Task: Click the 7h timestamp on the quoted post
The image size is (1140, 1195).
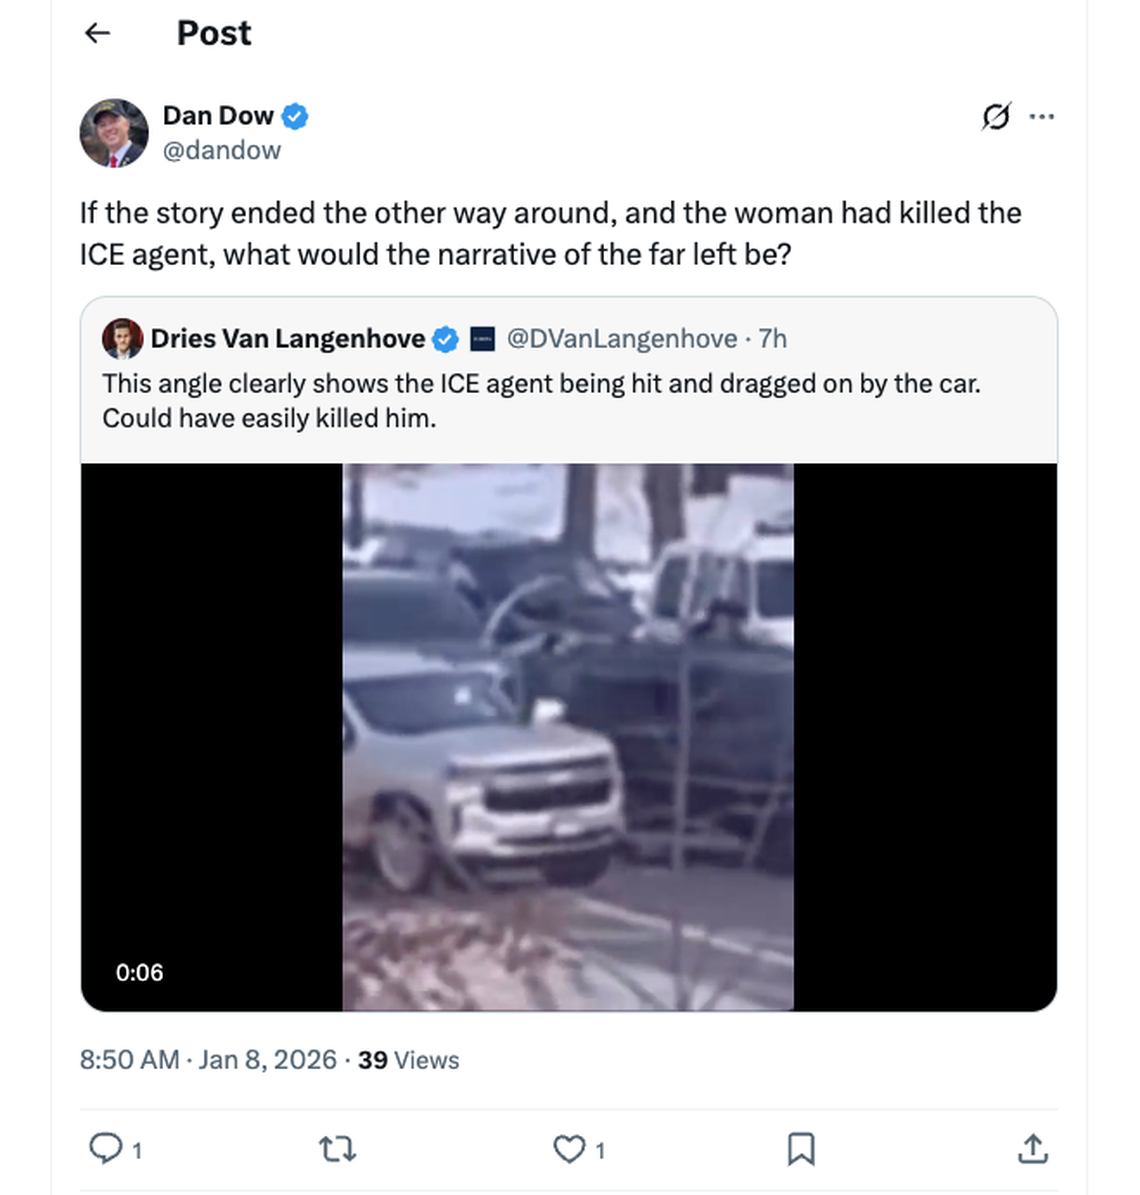Action: [772, 338]
